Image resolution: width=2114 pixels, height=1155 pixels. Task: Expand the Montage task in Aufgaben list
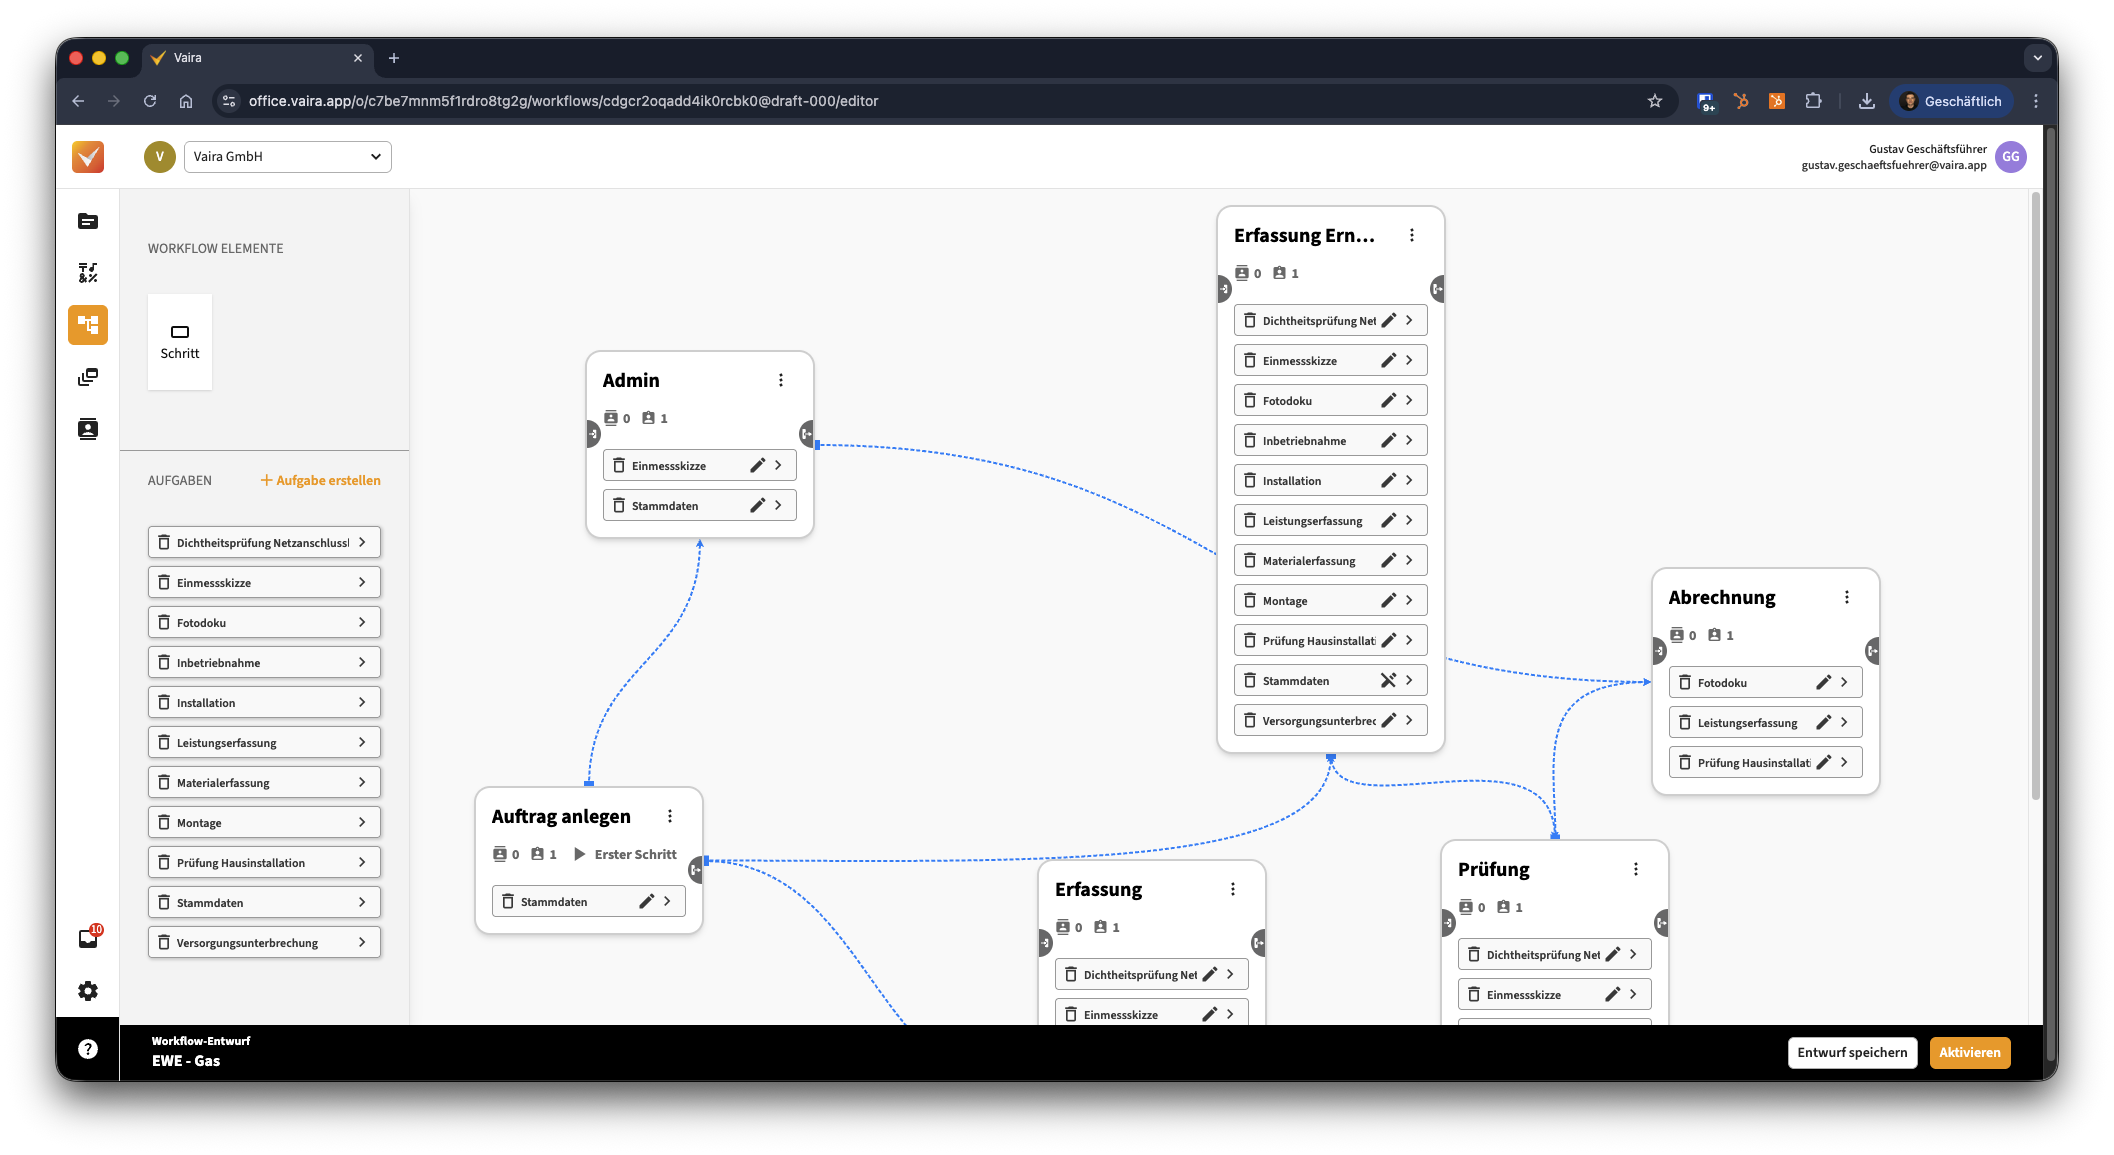[x=362, y=822]
